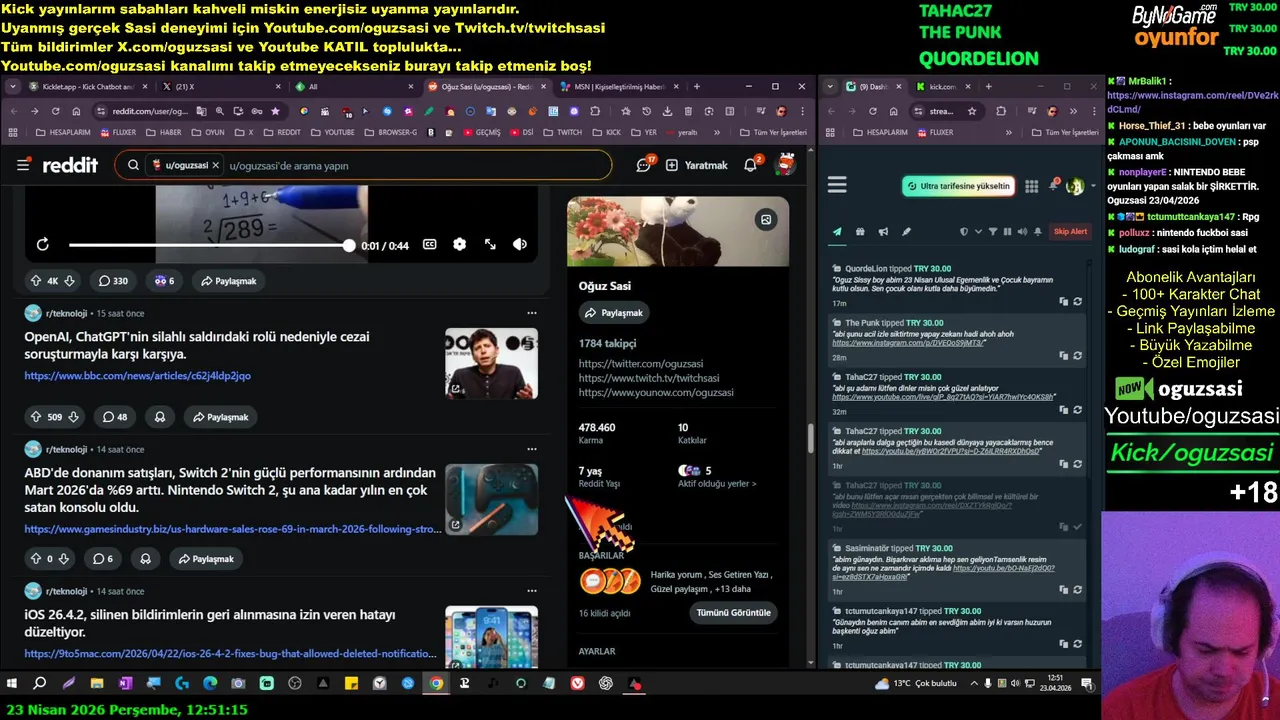This screenshot has width=1280, height=720.
Task: Click 'Ultra tarifesine yükseltin' upgrade button
Action: (958, 186)
